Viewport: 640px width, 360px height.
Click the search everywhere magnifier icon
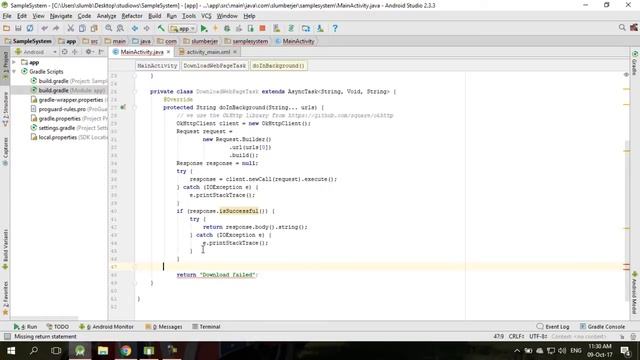pos(622,28)
